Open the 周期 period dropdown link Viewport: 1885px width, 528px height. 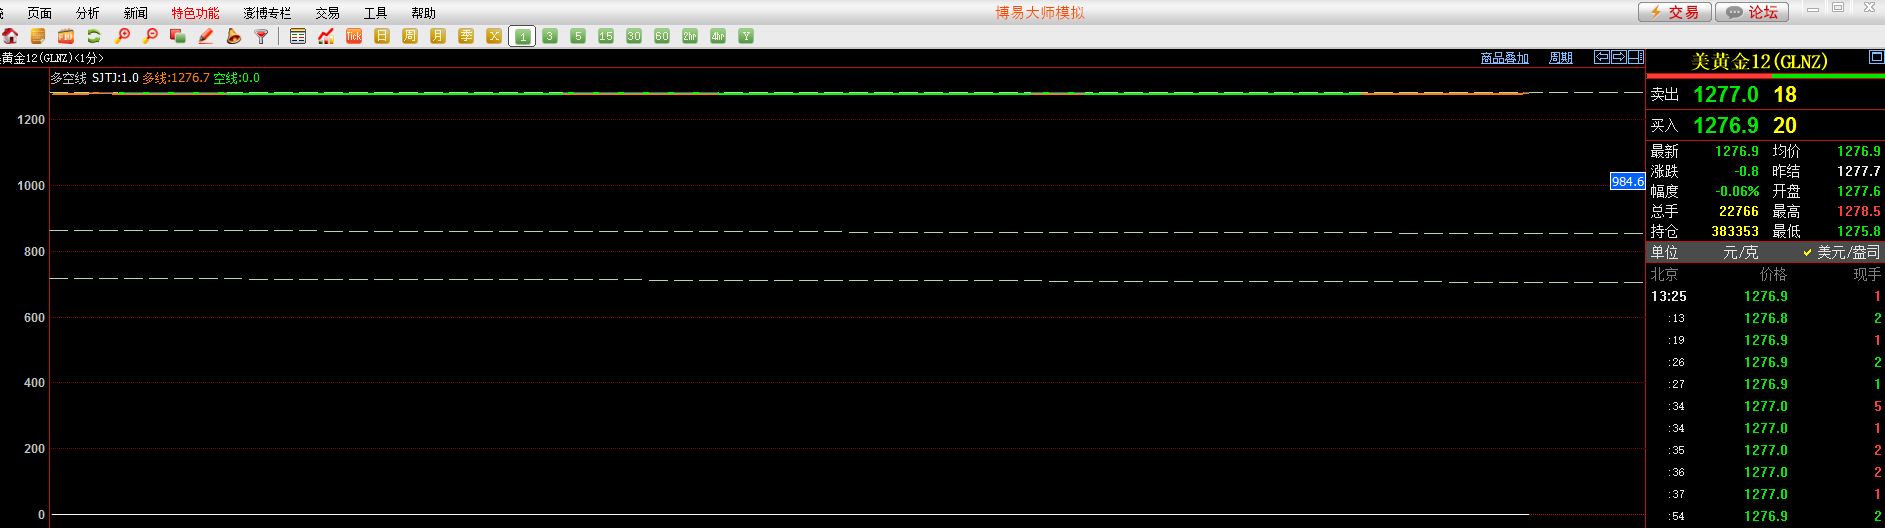point(1560,58)
